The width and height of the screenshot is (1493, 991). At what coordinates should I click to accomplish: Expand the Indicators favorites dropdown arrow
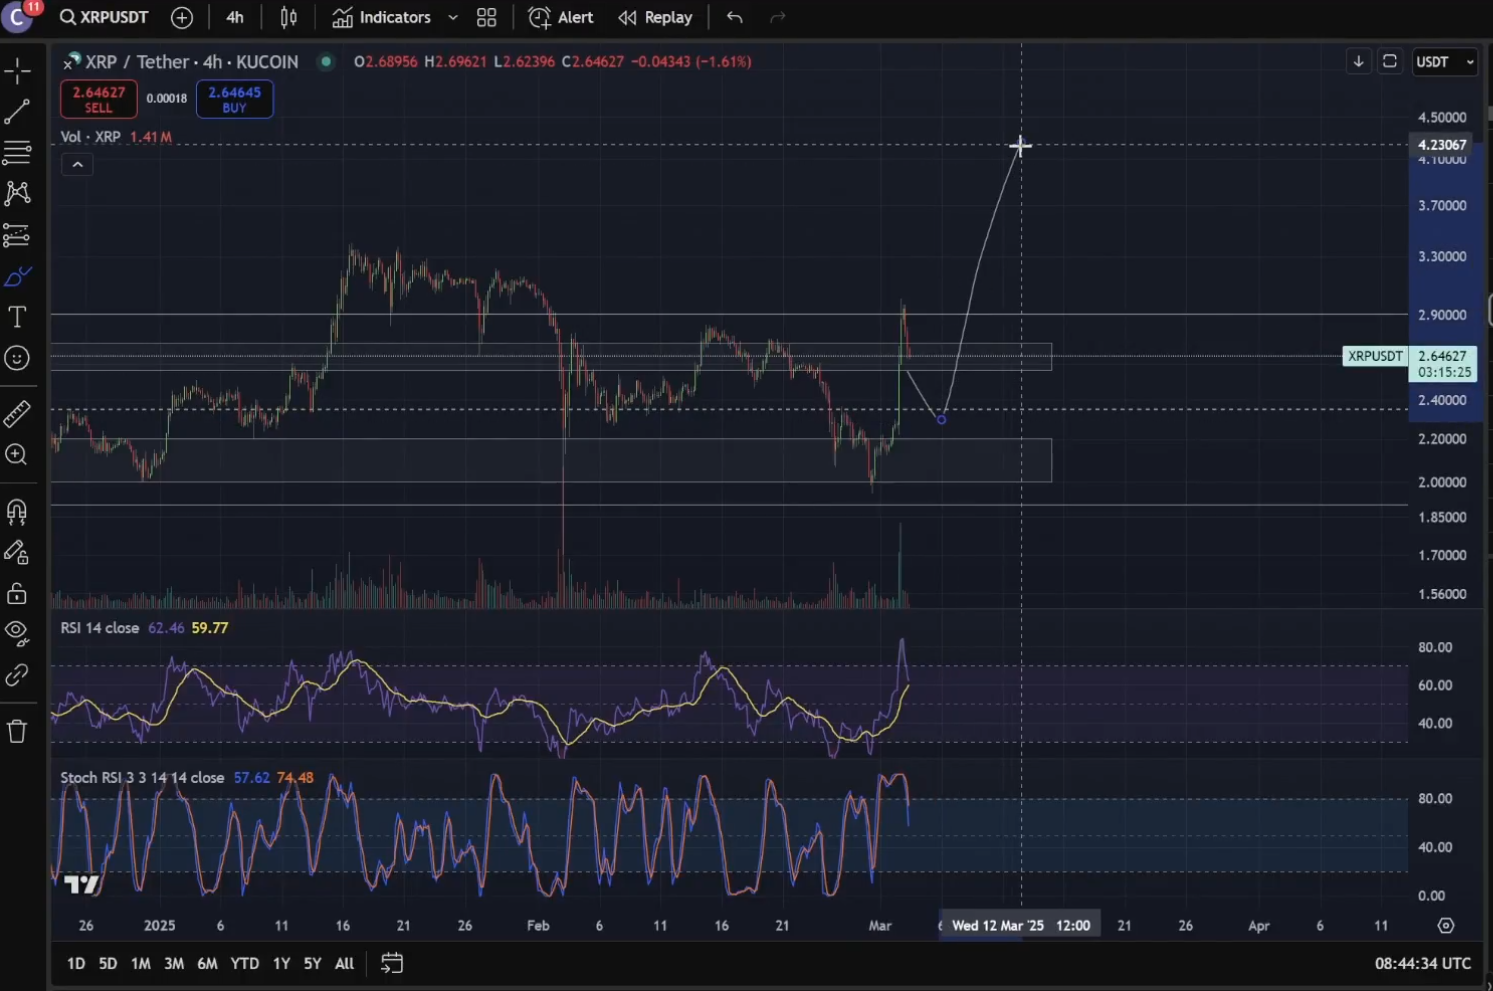pos(453,18)
